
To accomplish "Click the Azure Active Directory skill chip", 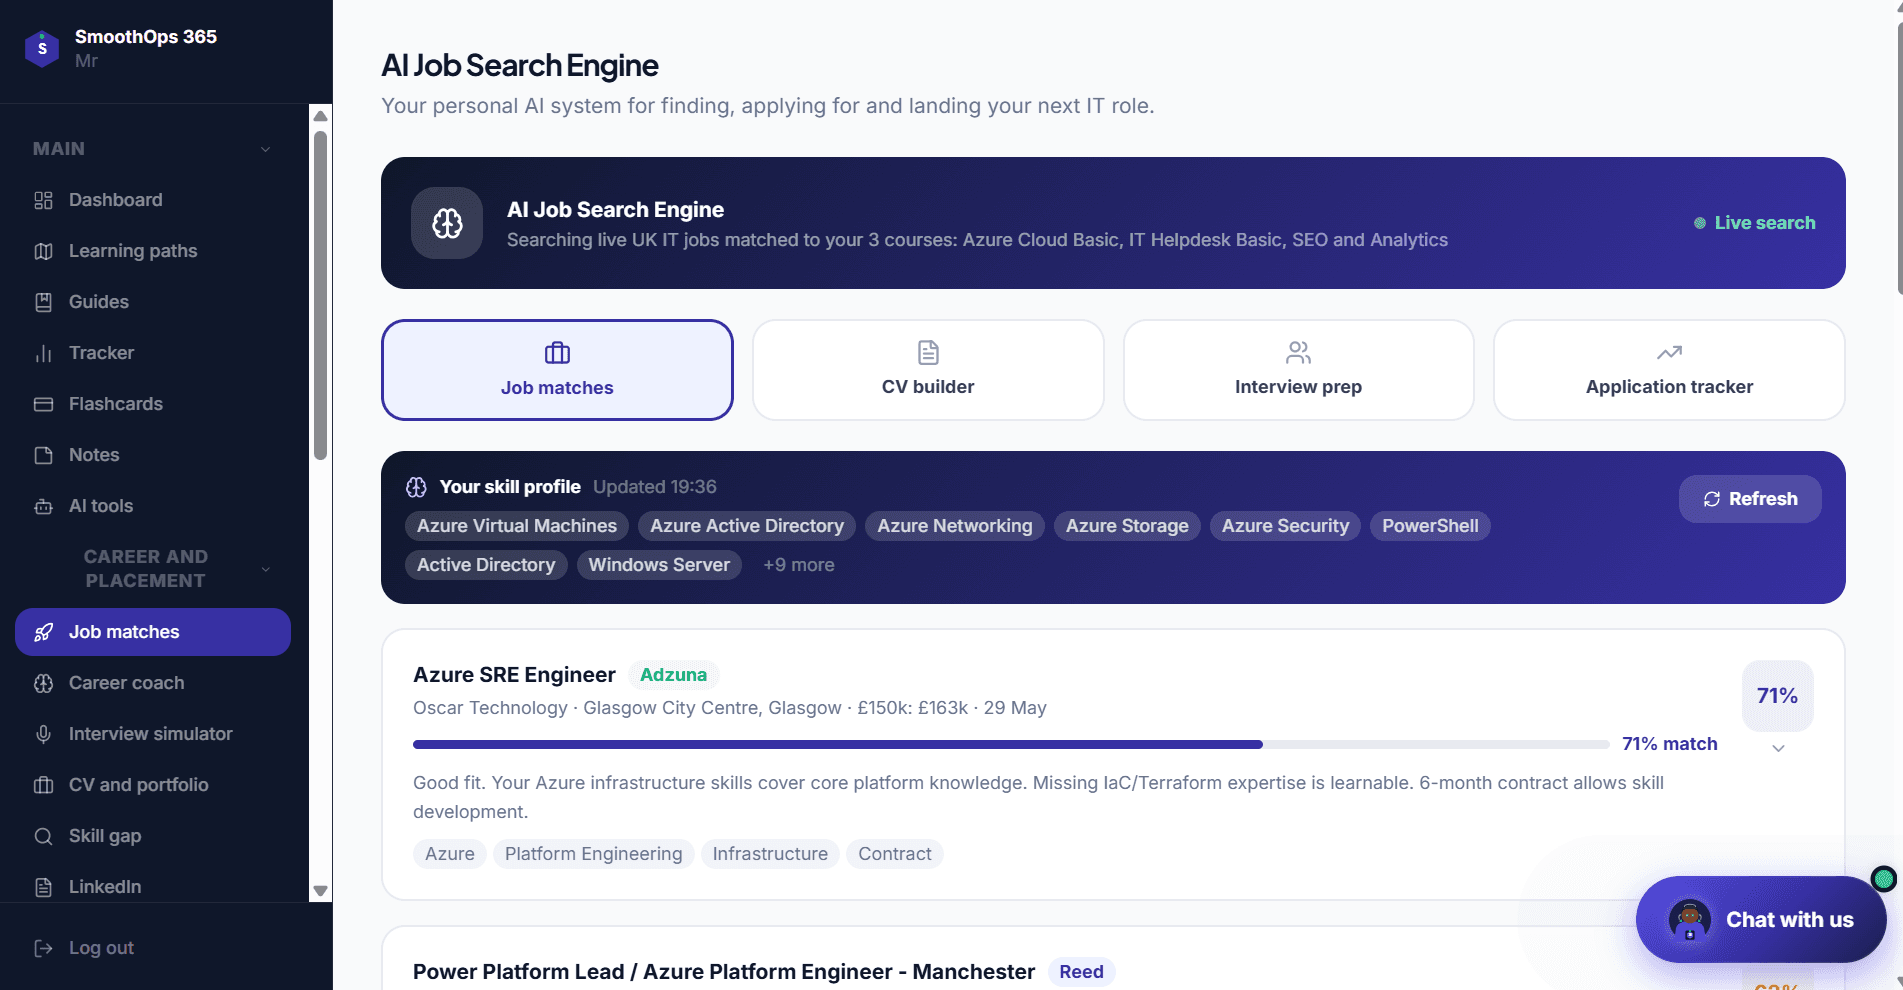I will point(747,526).
